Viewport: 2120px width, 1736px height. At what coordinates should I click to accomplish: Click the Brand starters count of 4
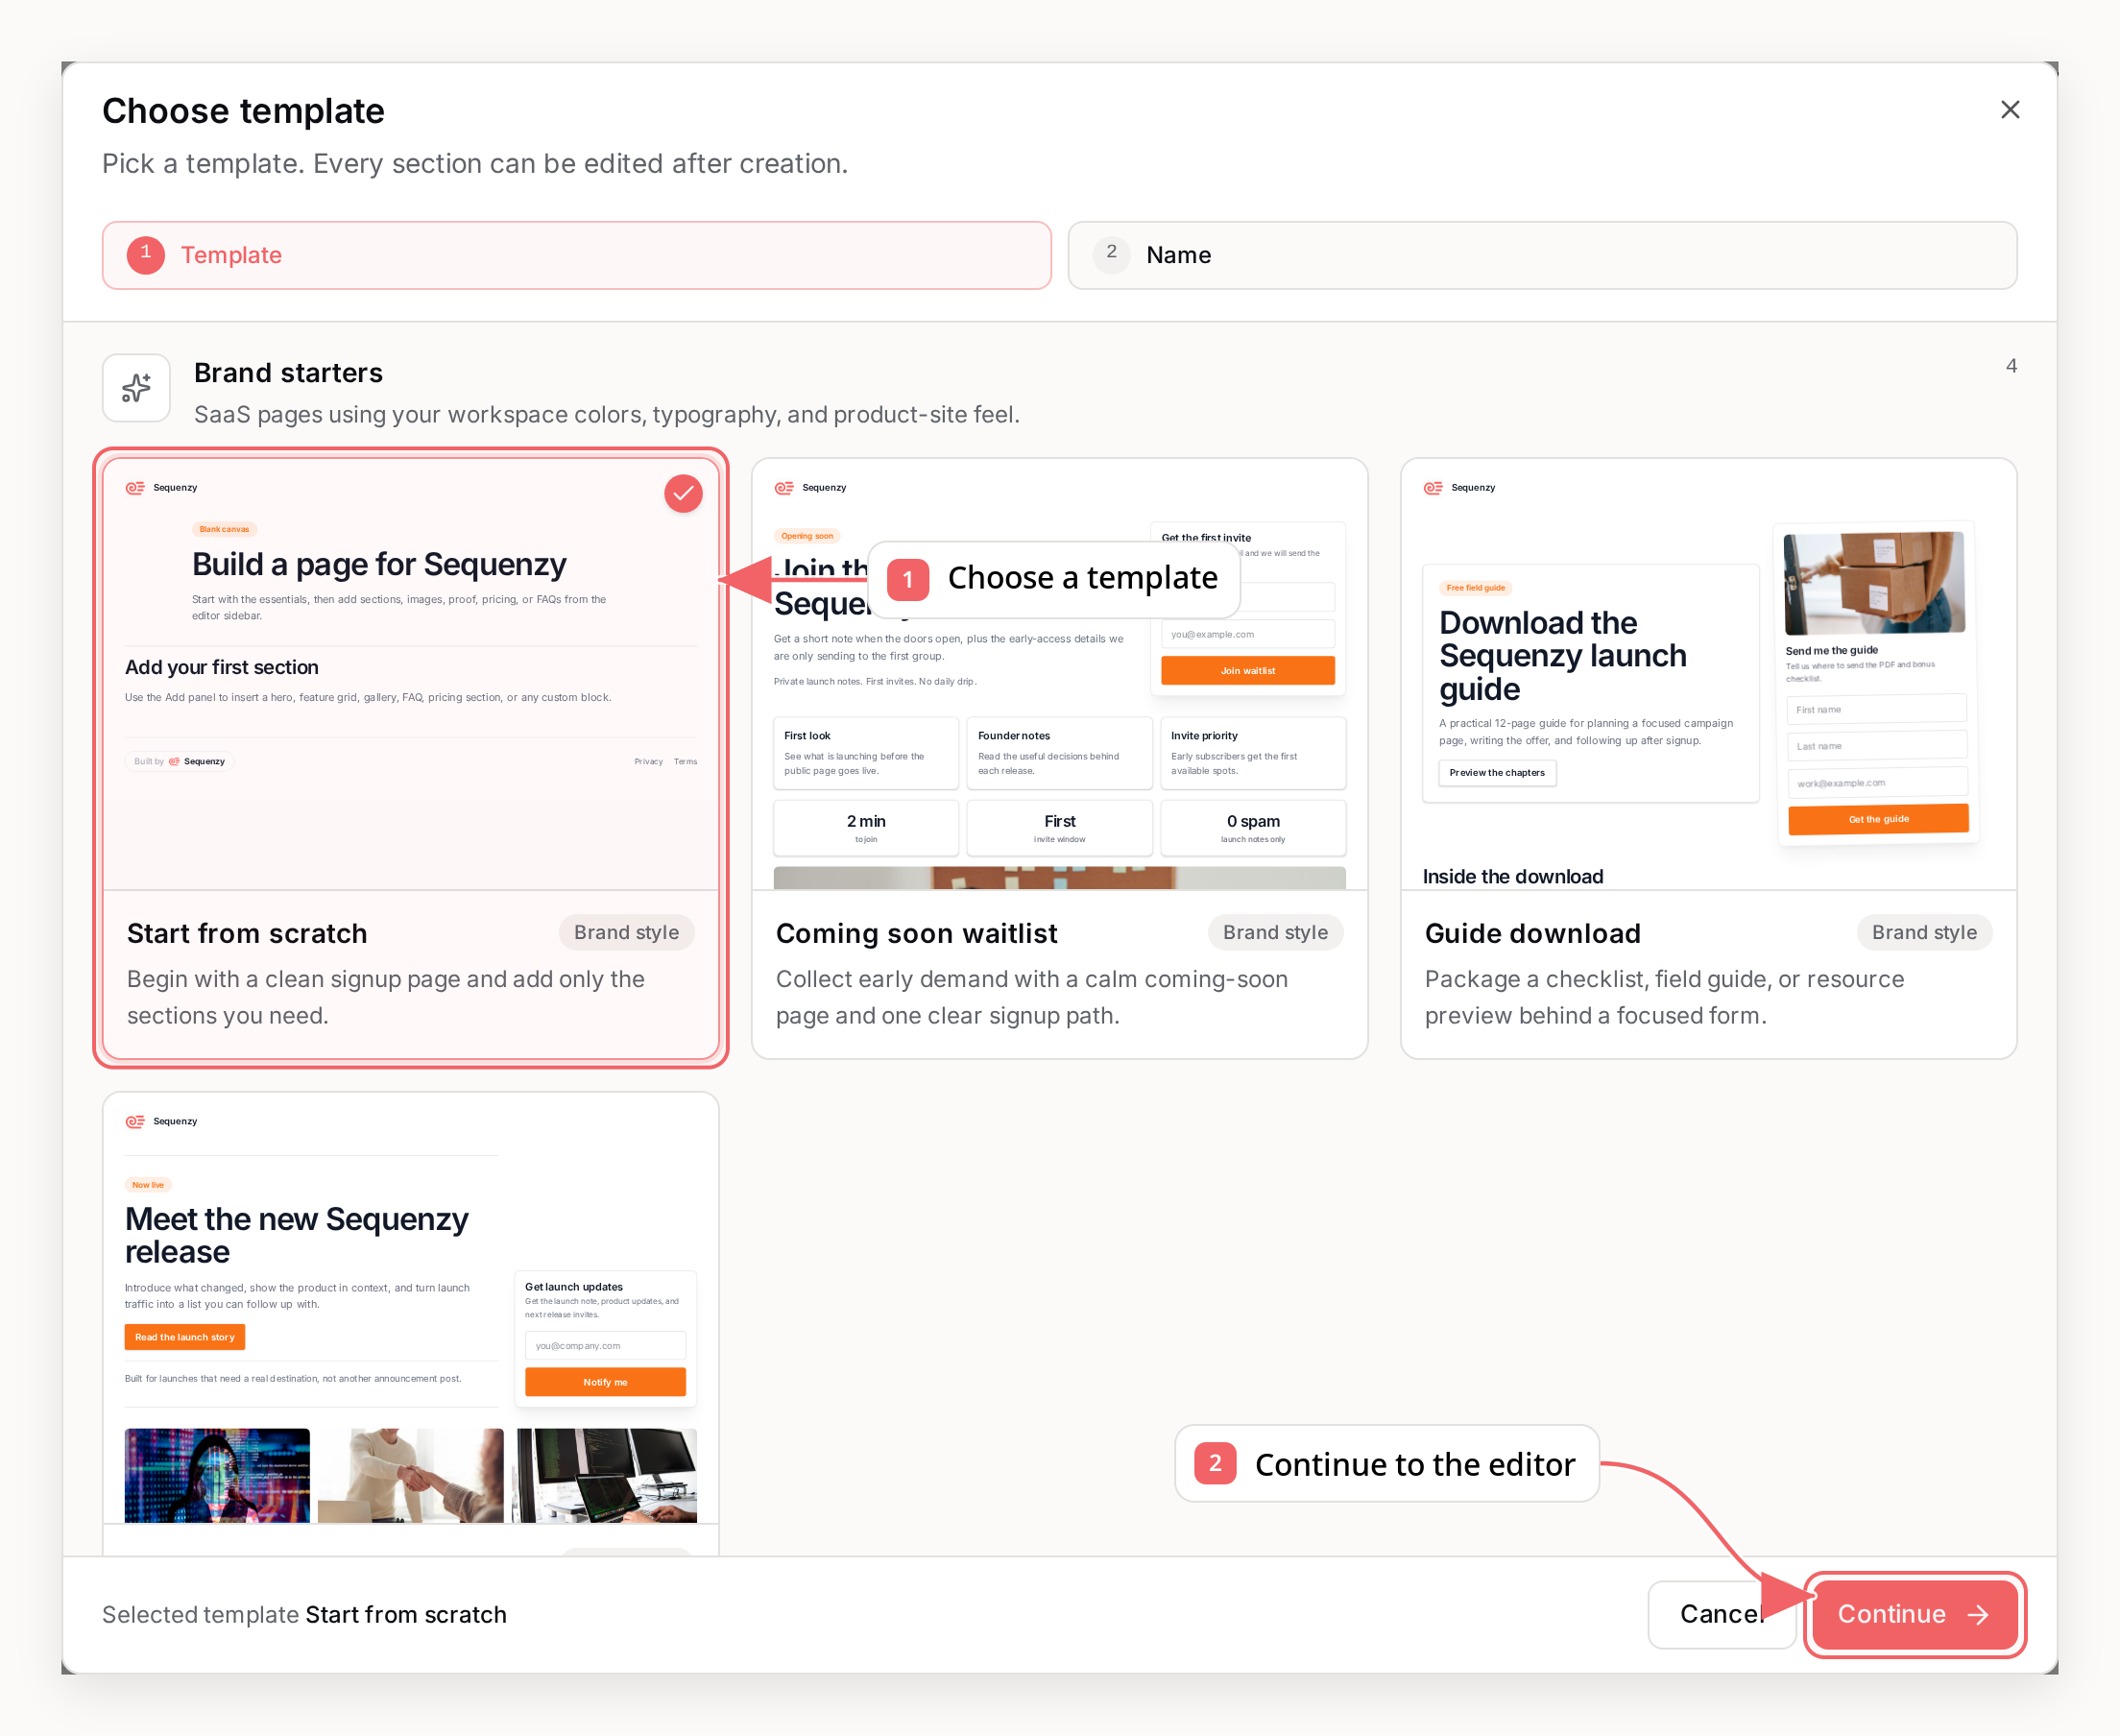tap(2010, 366)
